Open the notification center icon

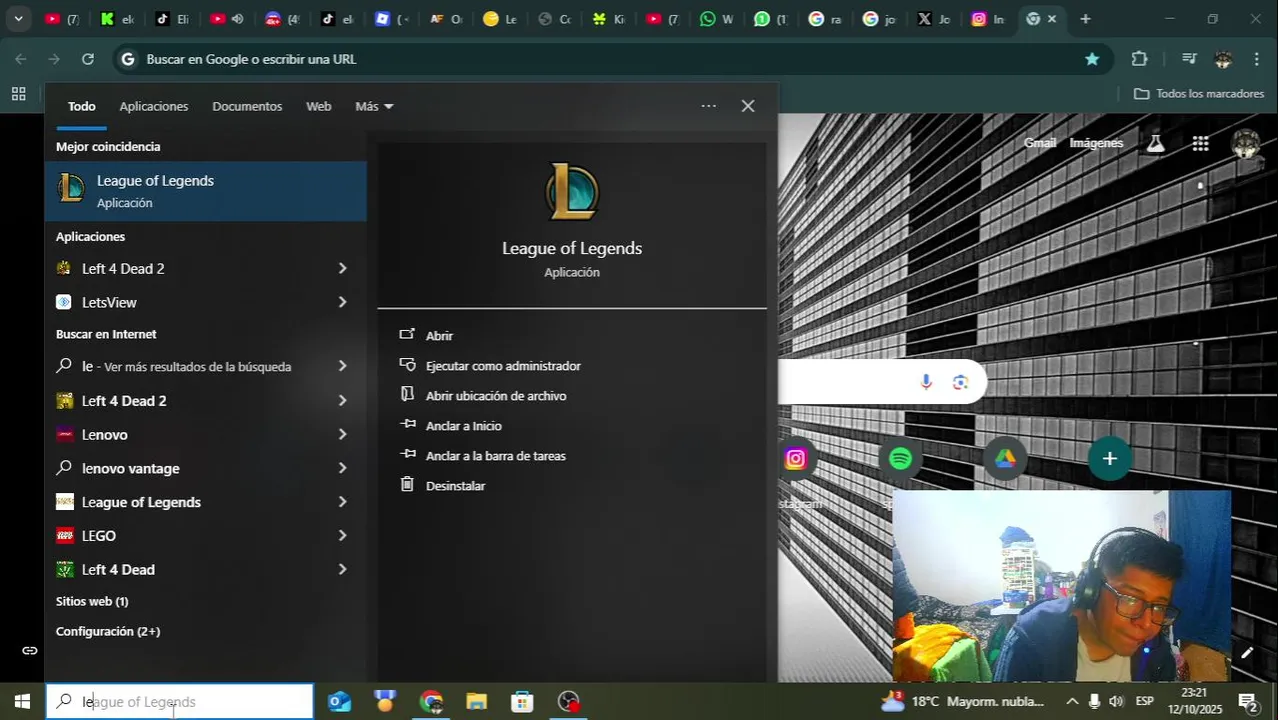tap(1248, 702)
